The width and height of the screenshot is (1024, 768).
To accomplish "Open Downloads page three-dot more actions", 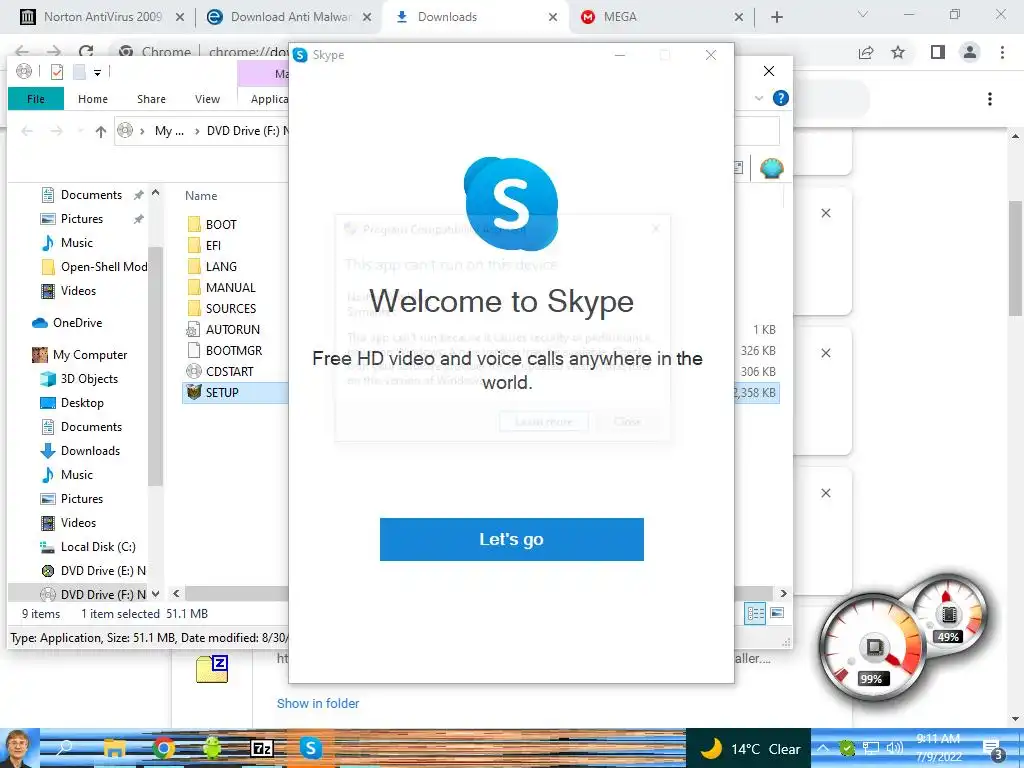I will 990,99.
